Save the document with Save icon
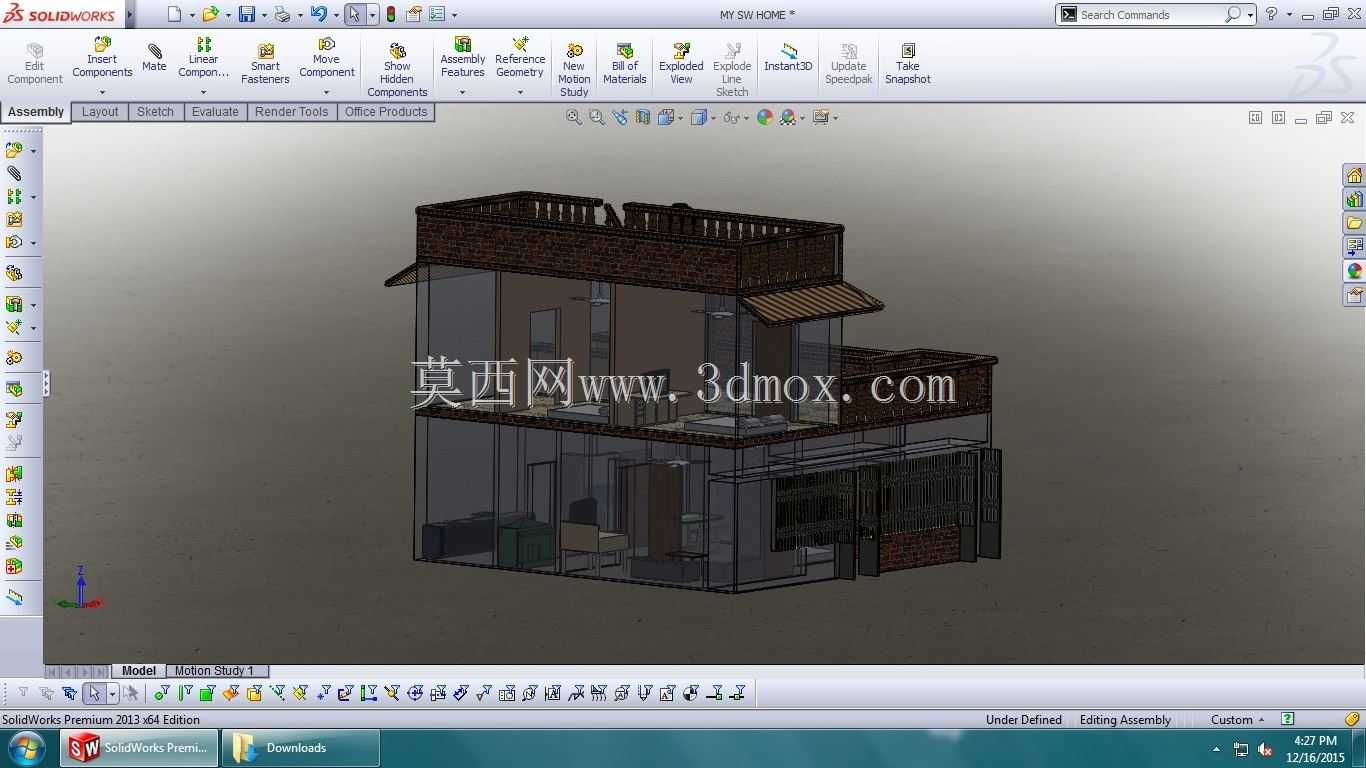 (x=247, y=14)
